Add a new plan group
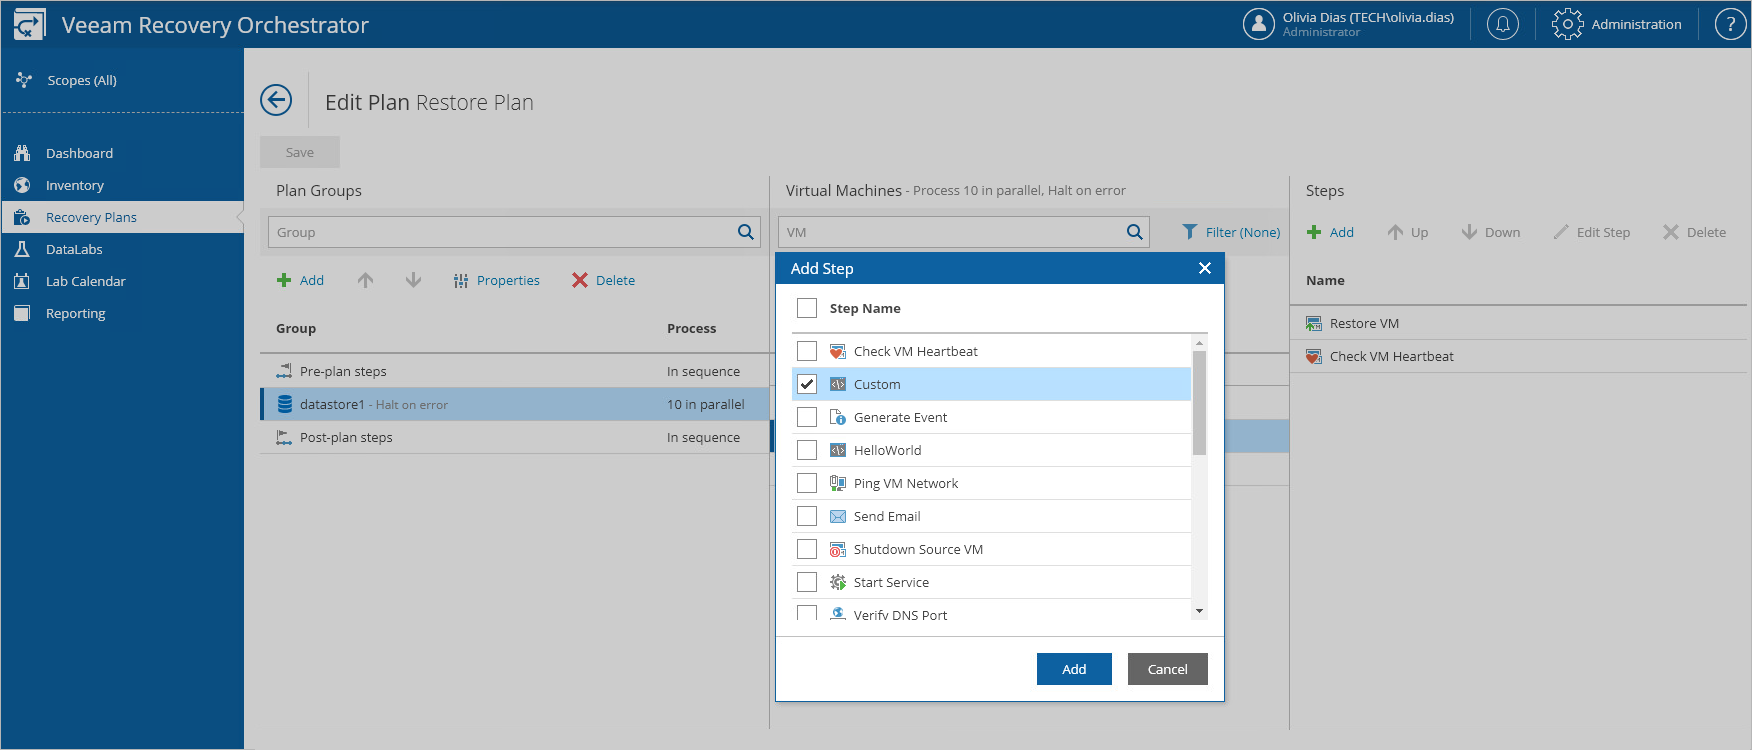Viewport: 1752px width, 750px height. [x=300, y=280]
